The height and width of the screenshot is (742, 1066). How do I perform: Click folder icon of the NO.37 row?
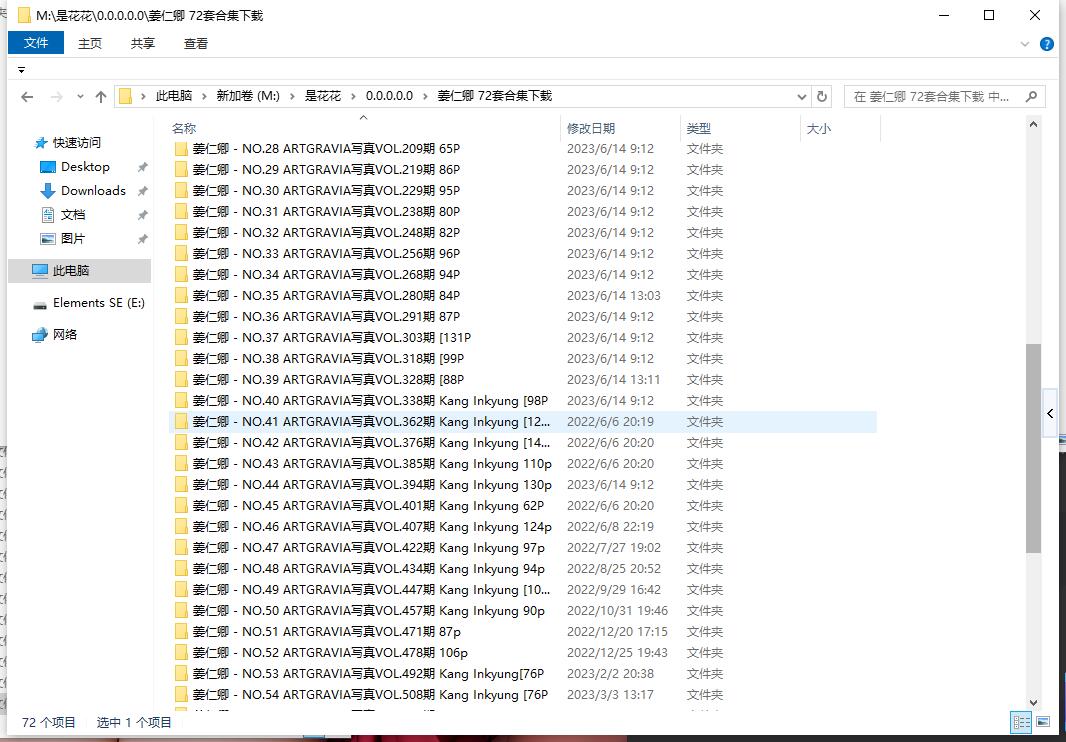point(181,338)
